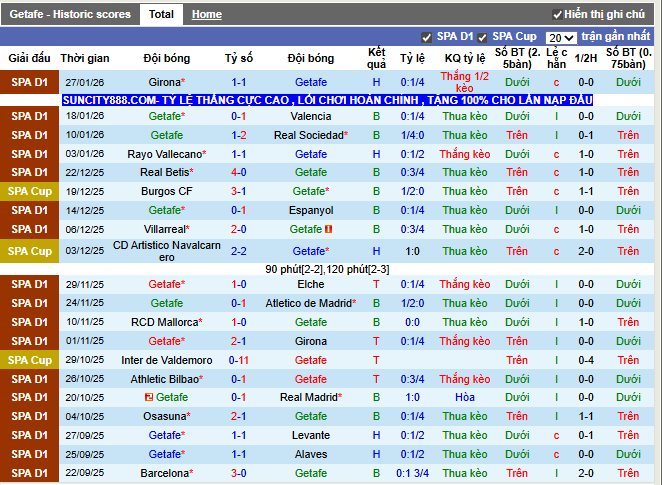The width and height of the screenshot is (662, 485).
Task: Click the Athletic Bilbao team link
Action: [x=164, y=379]
